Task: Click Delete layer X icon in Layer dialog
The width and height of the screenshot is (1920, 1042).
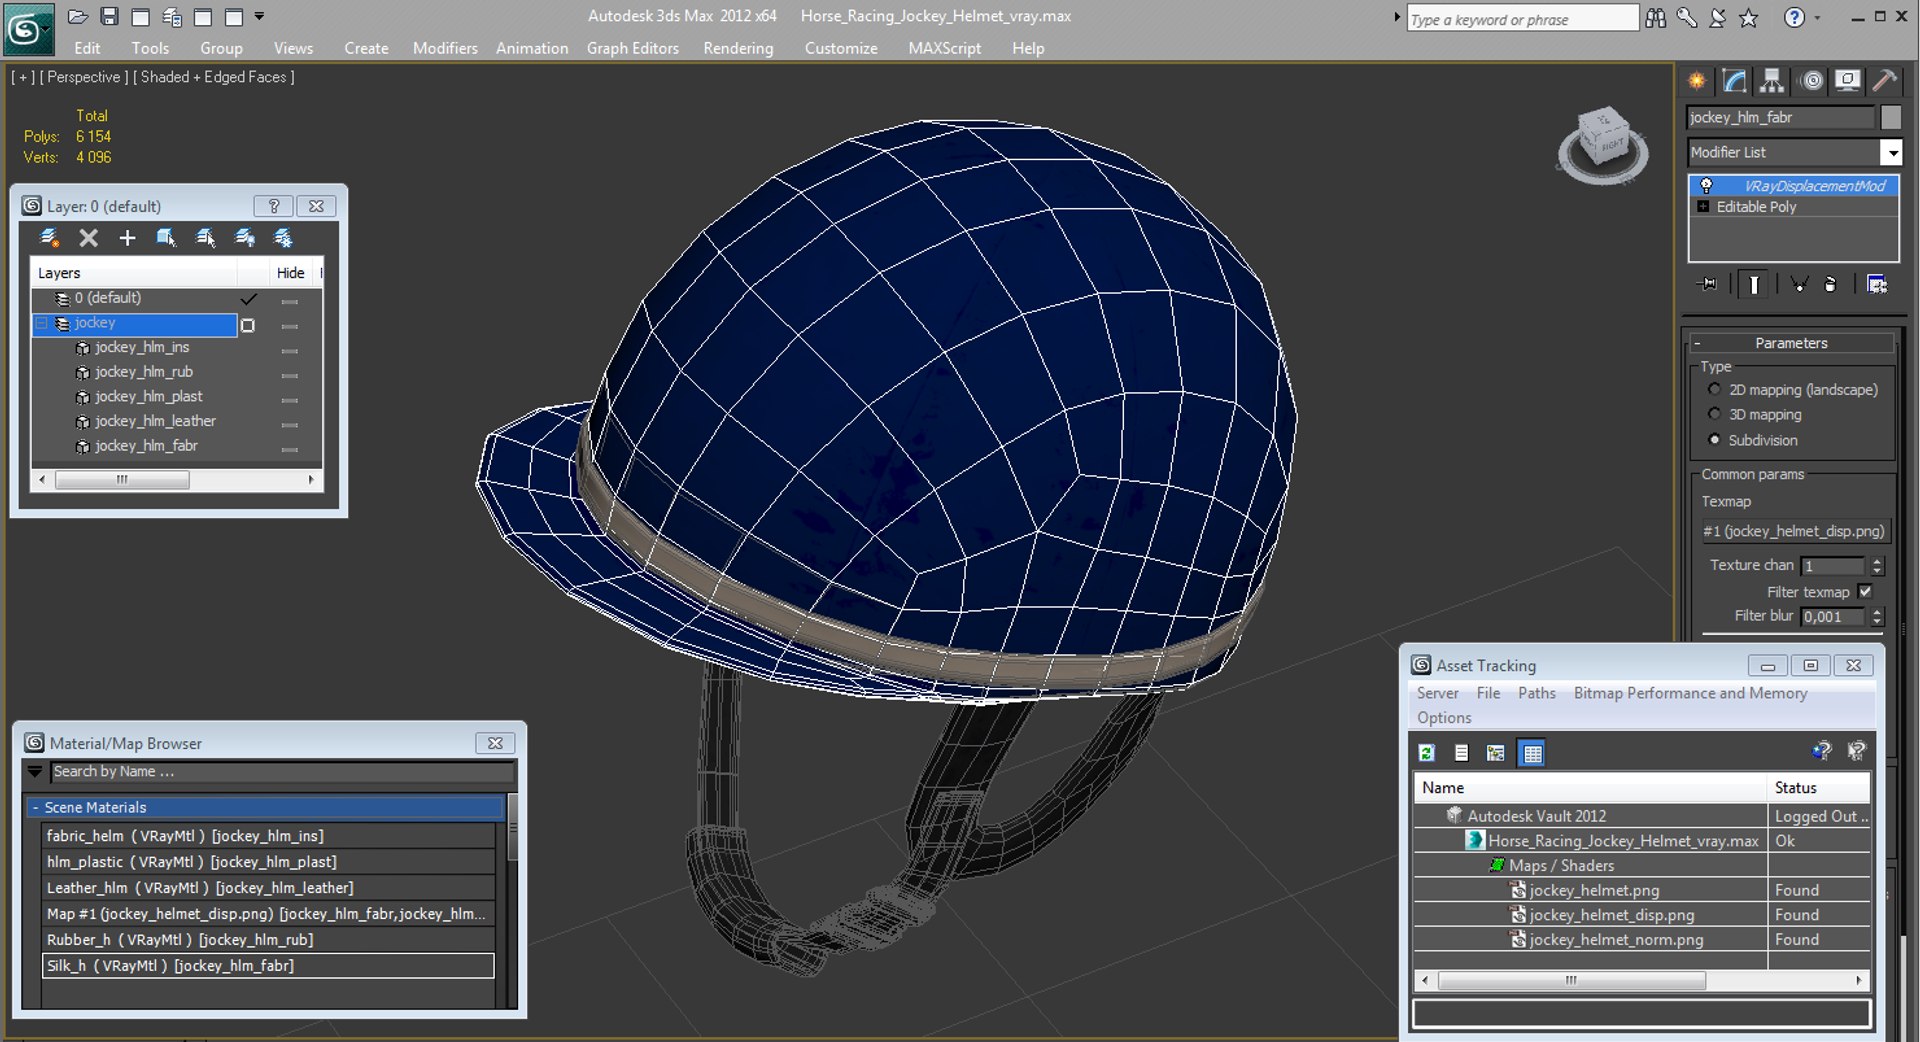Action: click(x=89, y=238)
